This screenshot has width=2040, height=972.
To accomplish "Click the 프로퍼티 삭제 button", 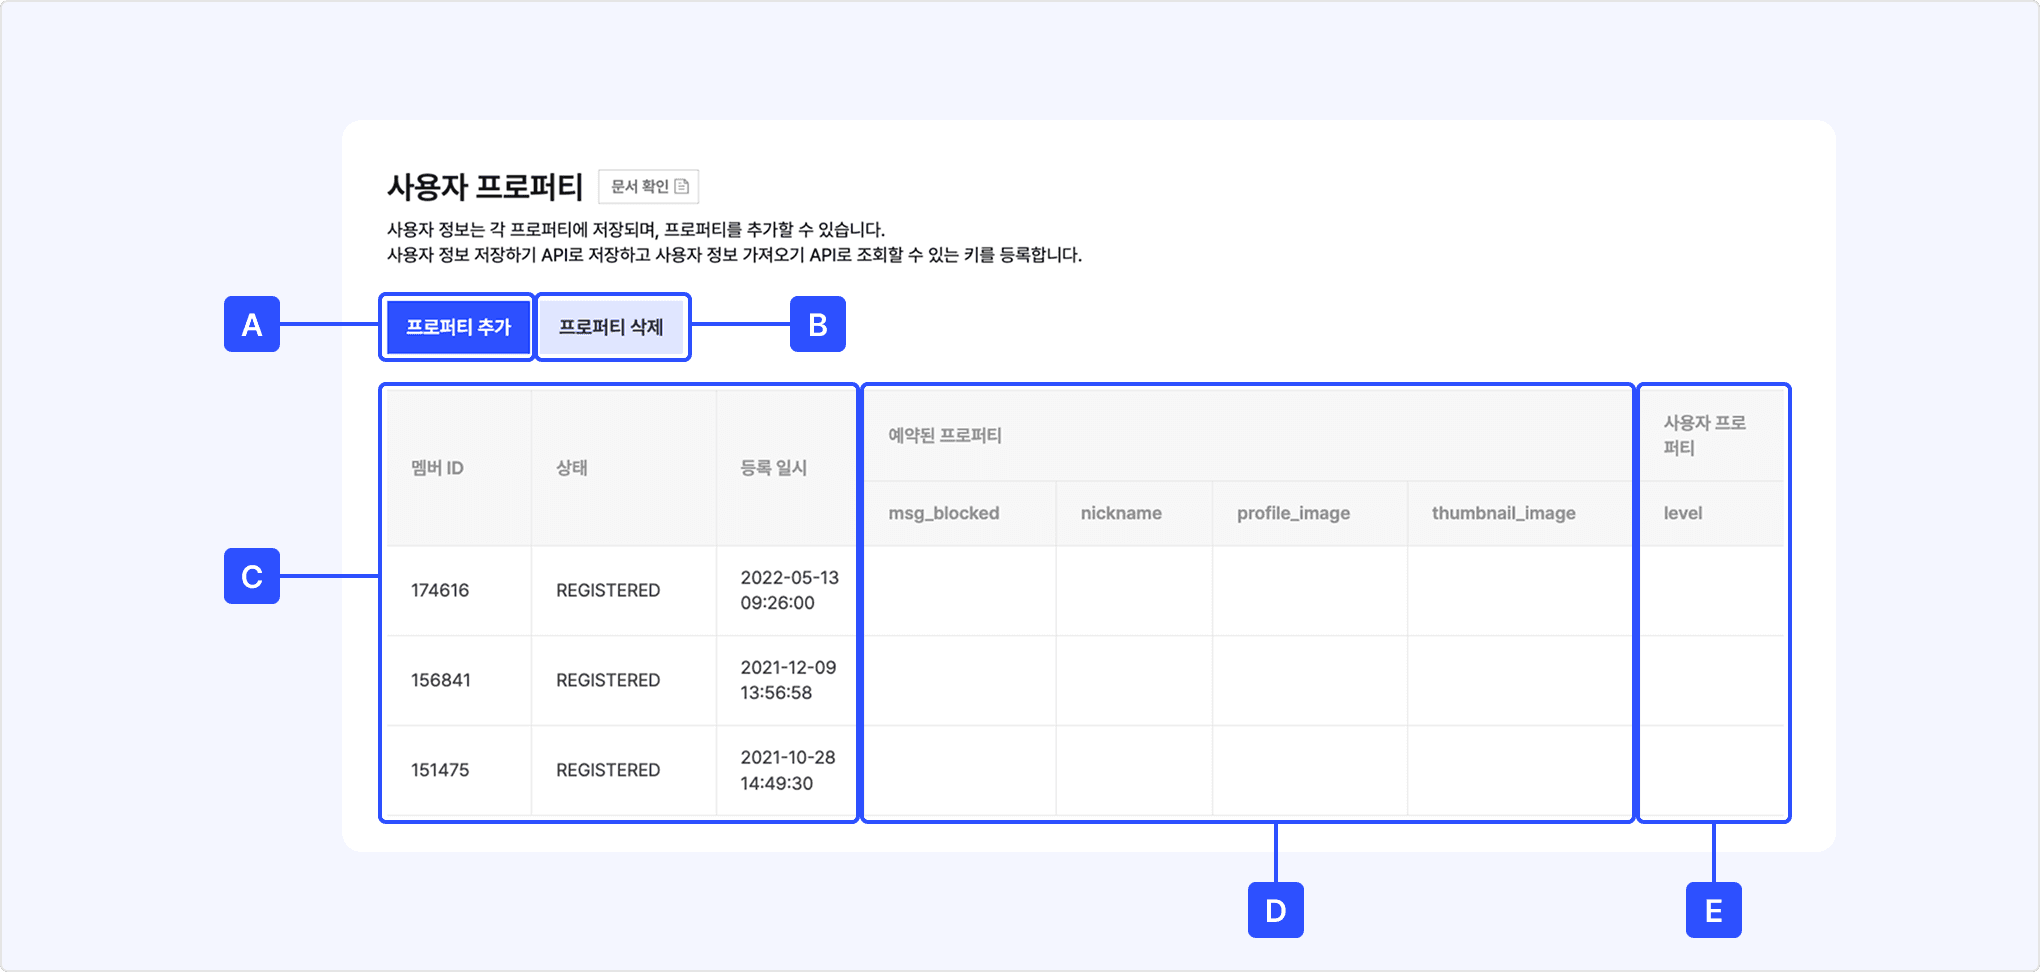I will [611, 327].
